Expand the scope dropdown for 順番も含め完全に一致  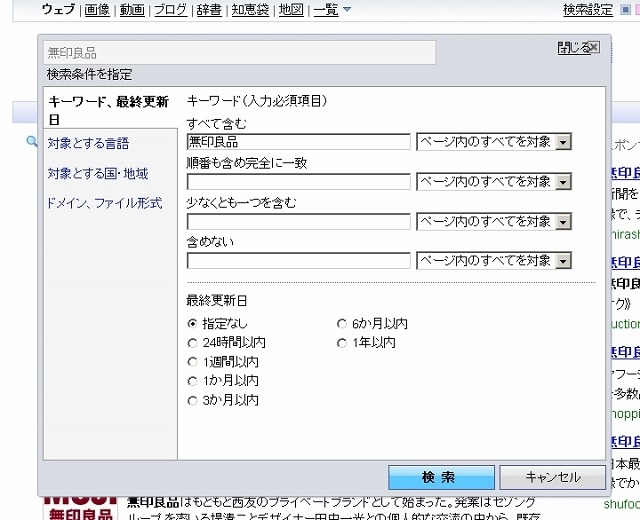point(494,182)
